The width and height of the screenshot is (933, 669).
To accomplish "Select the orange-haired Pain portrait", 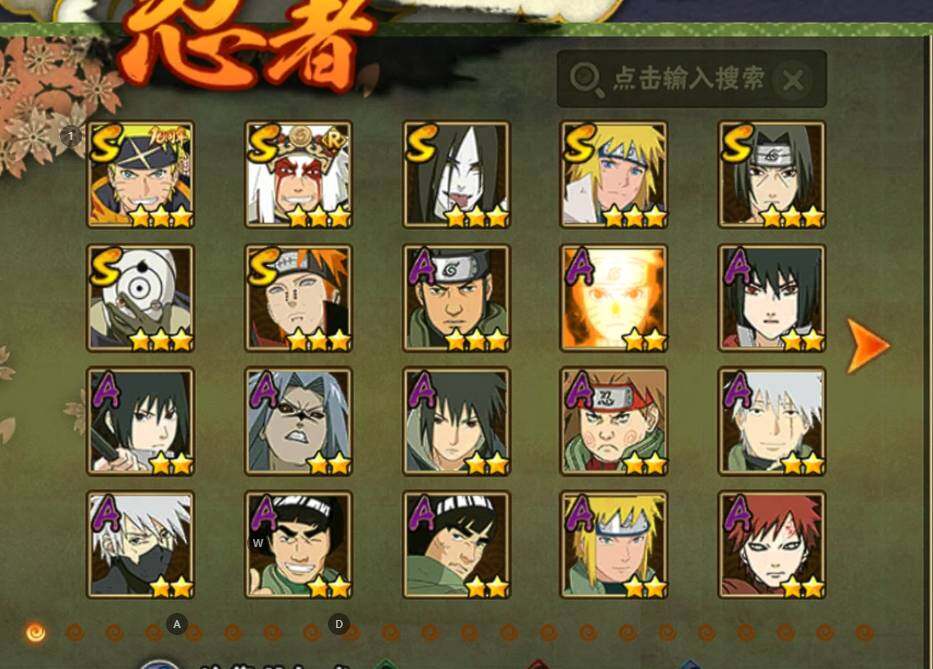I will [x=299, y=298].
